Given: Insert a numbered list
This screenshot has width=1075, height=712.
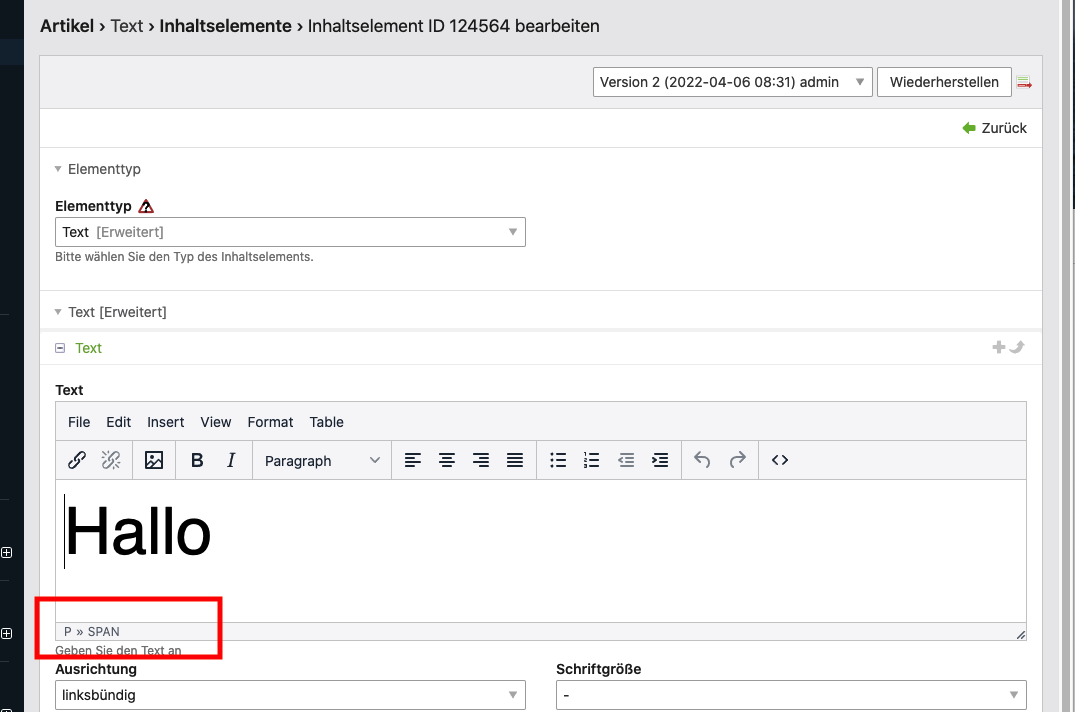Looking at the screenshot, I should click(x=592, y=460).
